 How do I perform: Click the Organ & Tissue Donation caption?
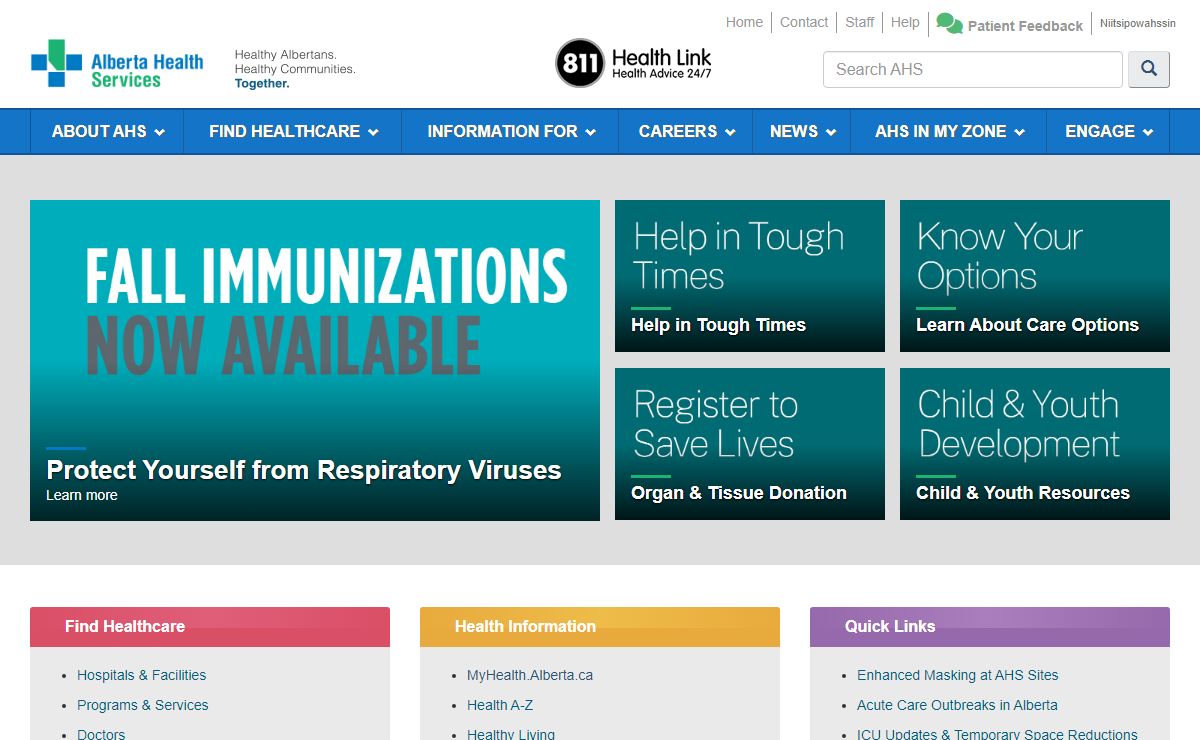tap(739, 493)
